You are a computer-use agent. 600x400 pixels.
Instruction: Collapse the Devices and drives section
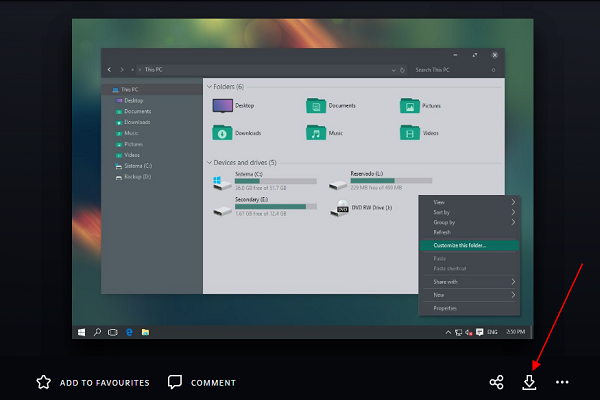click(208, 162)
